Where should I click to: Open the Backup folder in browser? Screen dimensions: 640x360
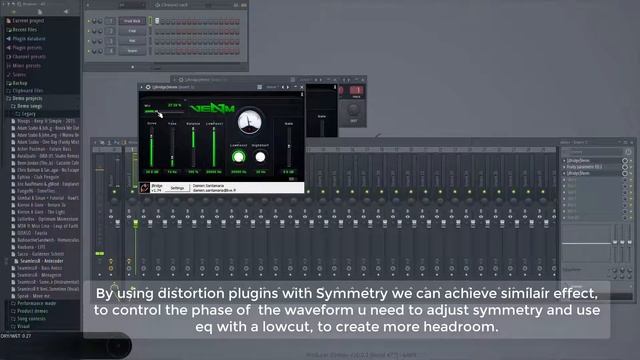(x=17, y=83)
